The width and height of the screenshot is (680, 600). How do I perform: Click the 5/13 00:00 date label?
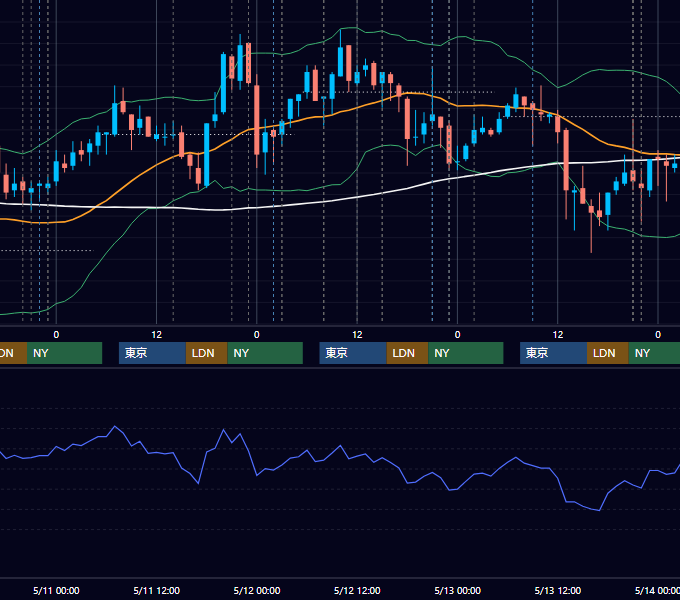tap(458, 590)
